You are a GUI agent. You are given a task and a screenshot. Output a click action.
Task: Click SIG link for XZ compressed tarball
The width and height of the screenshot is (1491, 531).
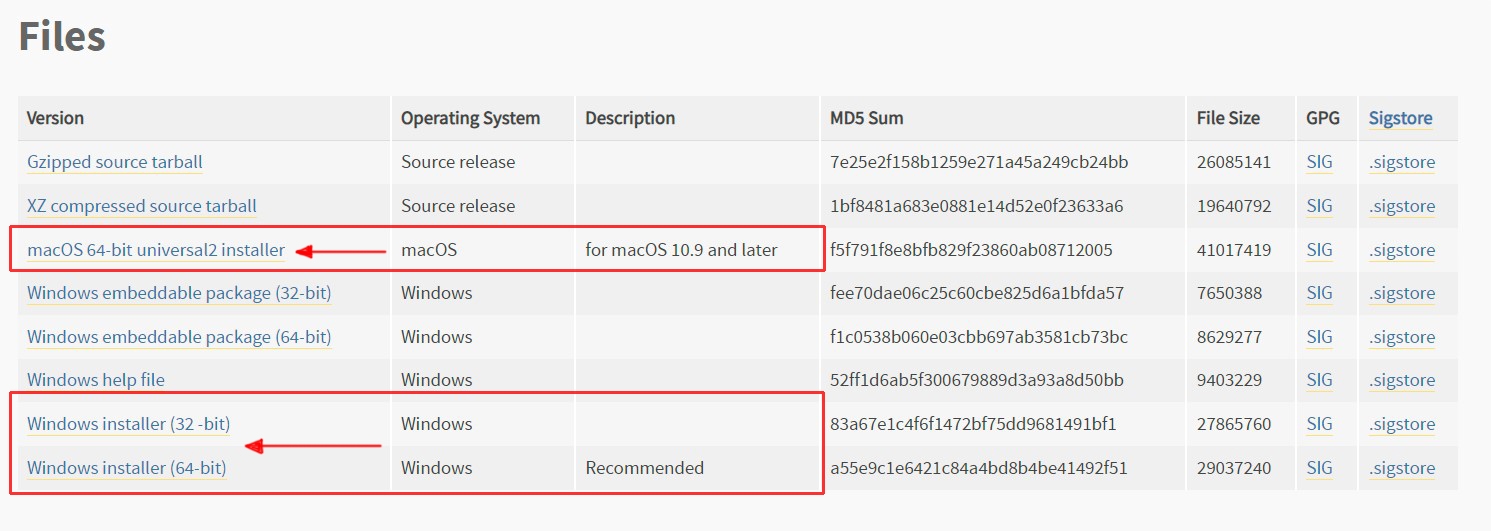1319,206
